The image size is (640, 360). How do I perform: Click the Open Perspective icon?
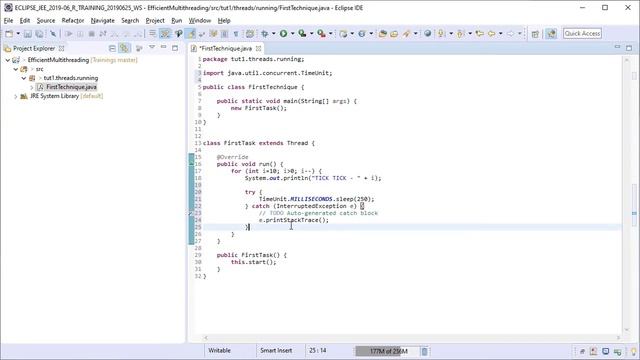point(535,33)
